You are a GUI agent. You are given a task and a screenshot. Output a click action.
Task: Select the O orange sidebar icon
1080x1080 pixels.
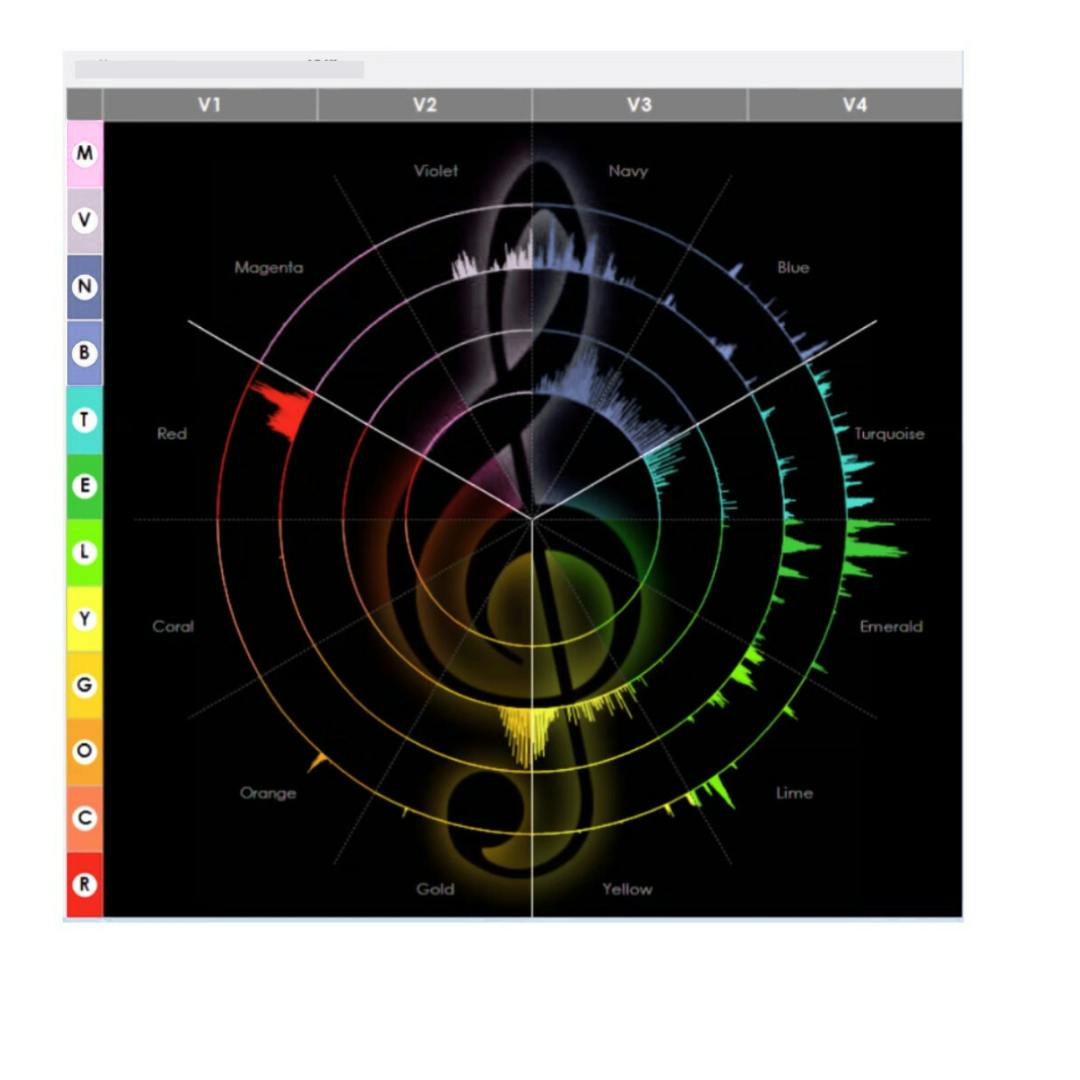coord(85,751)
